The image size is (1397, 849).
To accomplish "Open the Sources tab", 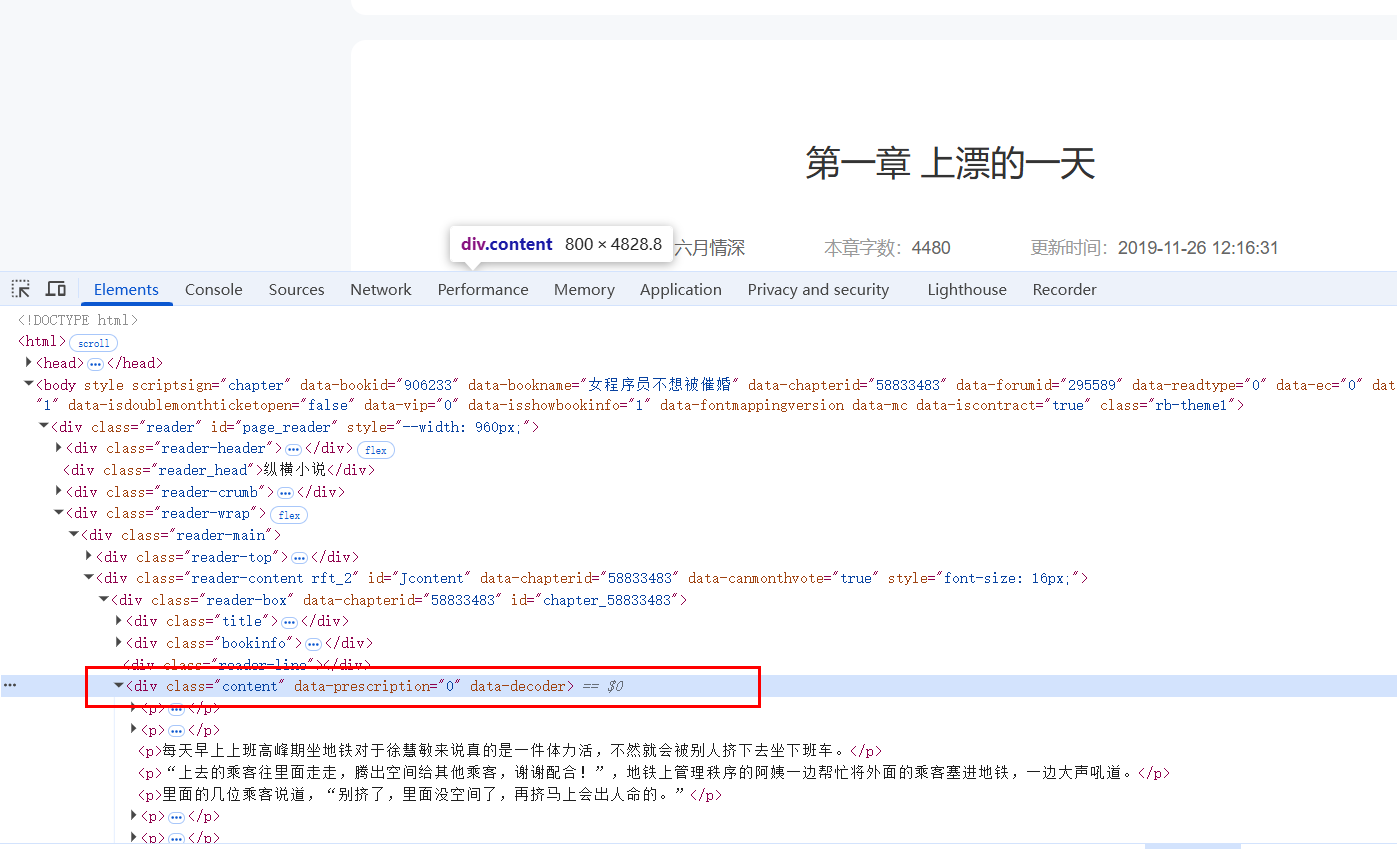I will coord(296,289).
